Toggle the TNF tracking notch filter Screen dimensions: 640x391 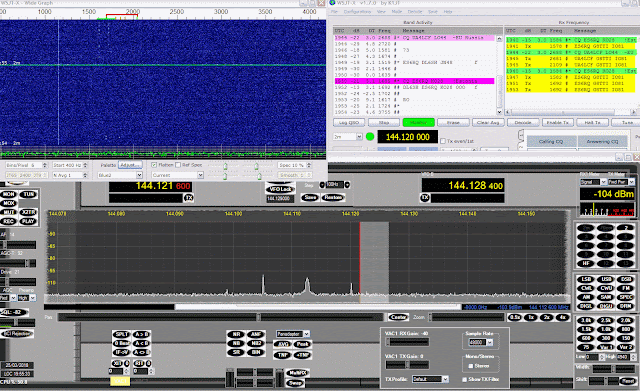(x=283, y=355)
